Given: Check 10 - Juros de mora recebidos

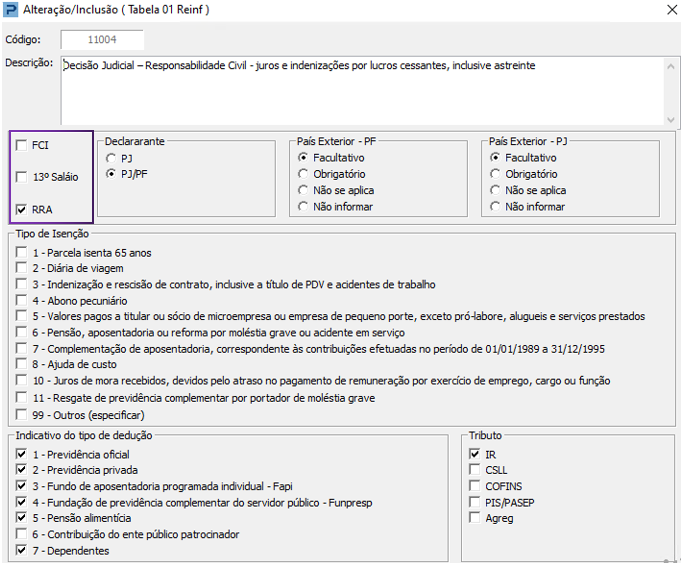Looking at the screenshot, I should [21, 380].
